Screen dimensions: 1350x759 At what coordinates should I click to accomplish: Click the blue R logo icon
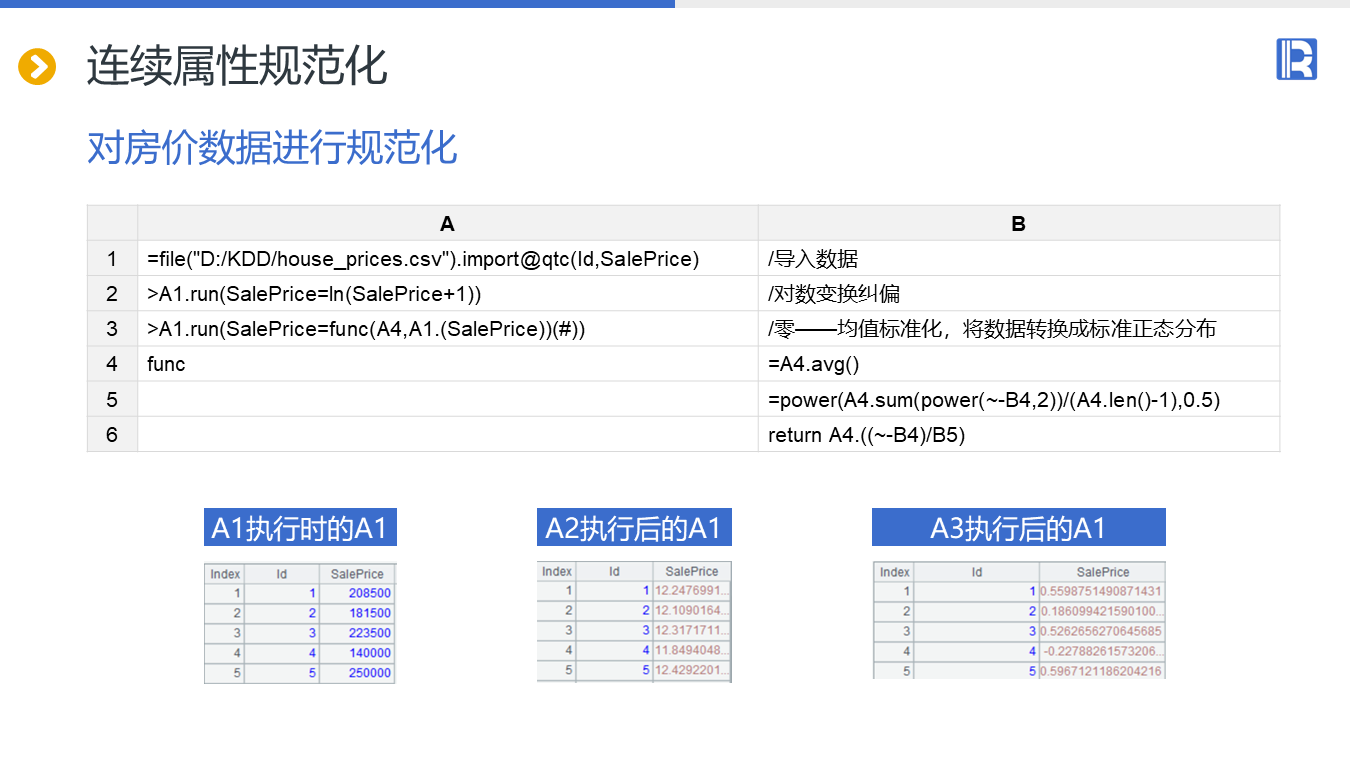1296,59
